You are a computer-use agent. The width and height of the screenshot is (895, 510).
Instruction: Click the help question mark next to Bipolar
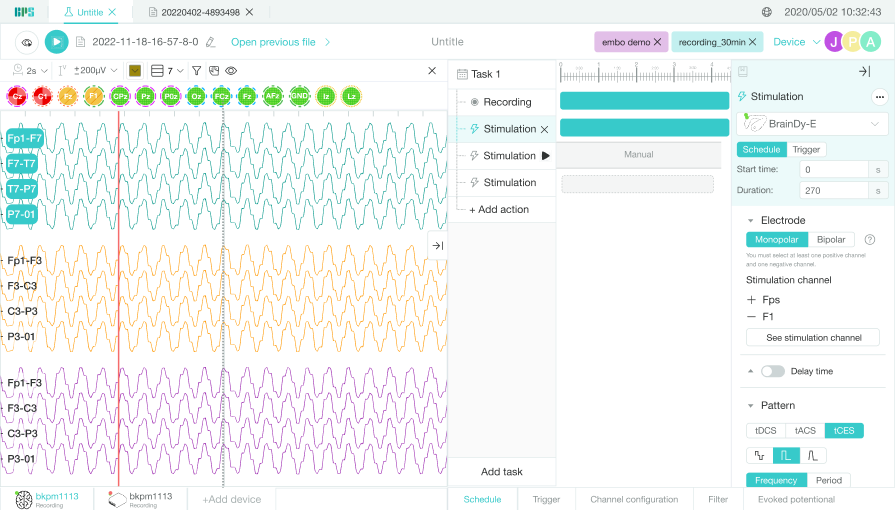(870, 239)
